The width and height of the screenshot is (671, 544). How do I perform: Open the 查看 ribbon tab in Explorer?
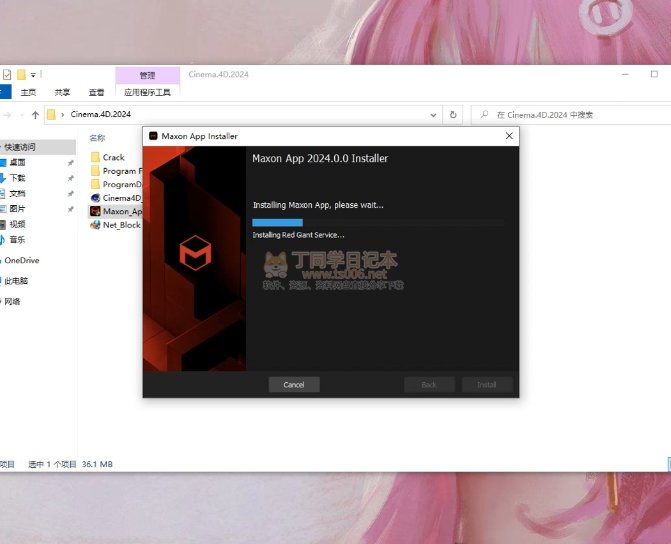pyautogui.click(x=96, y=92)
